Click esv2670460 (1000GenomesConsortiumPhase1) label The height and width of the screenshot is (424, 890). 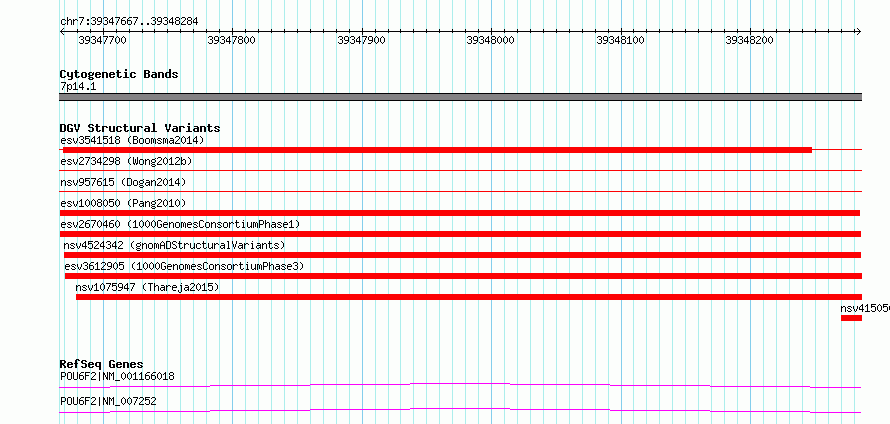coord(180,224)
